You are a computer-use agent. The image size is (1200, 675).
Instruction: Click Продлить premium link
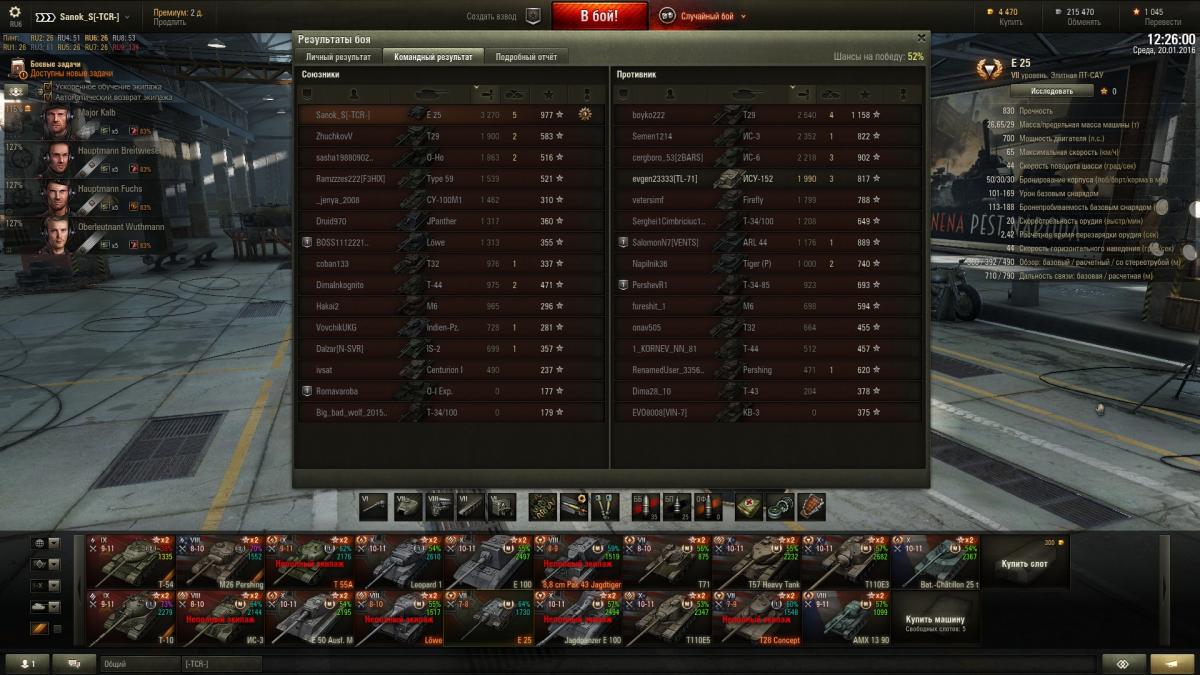(169, 22)
